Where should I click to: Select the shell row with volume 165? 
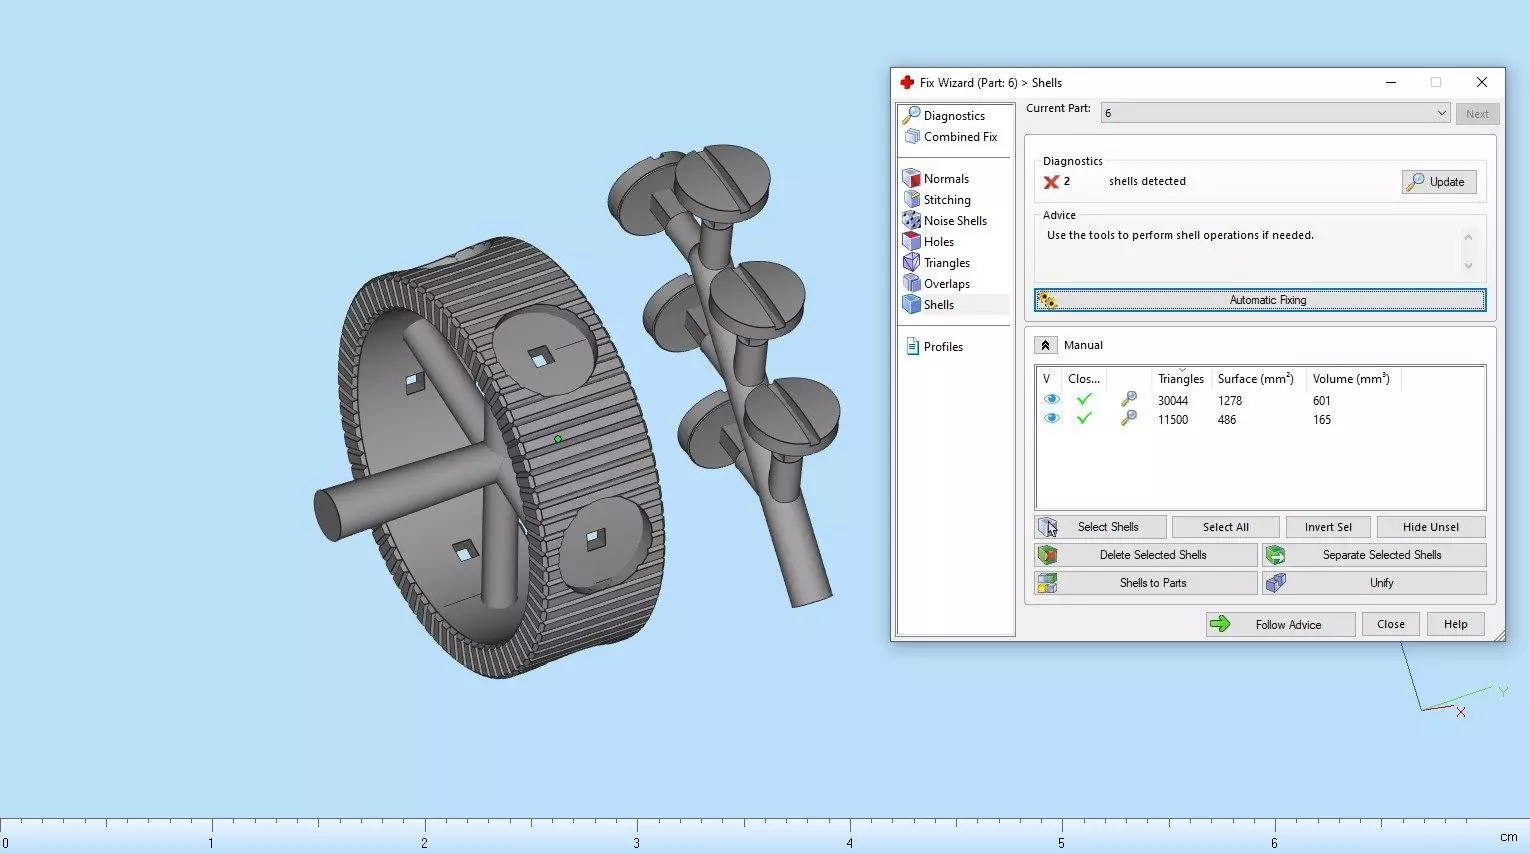pyautogui.click(x=1260, y=420)
